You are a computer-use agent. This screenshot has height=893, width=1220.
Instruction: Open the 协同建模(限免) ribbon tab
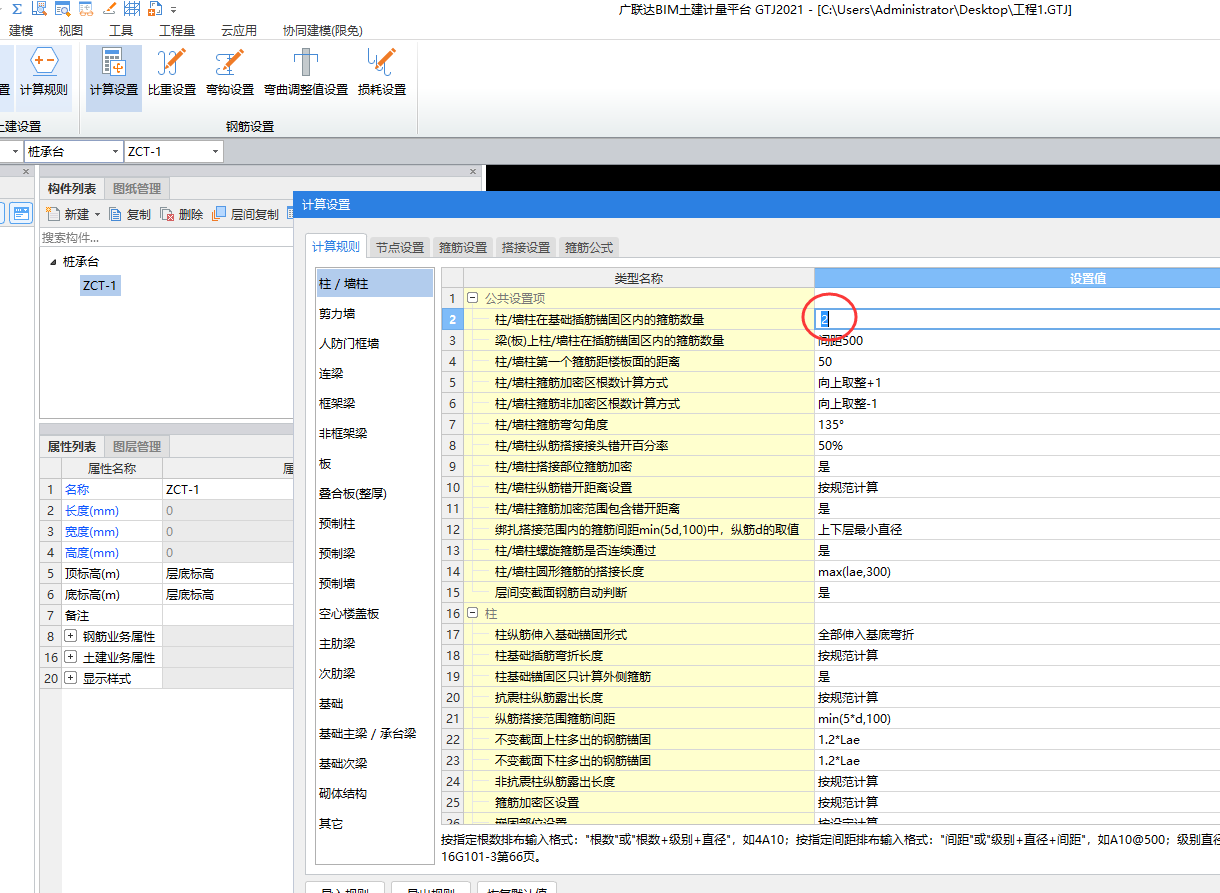click(x=323, y=31)
